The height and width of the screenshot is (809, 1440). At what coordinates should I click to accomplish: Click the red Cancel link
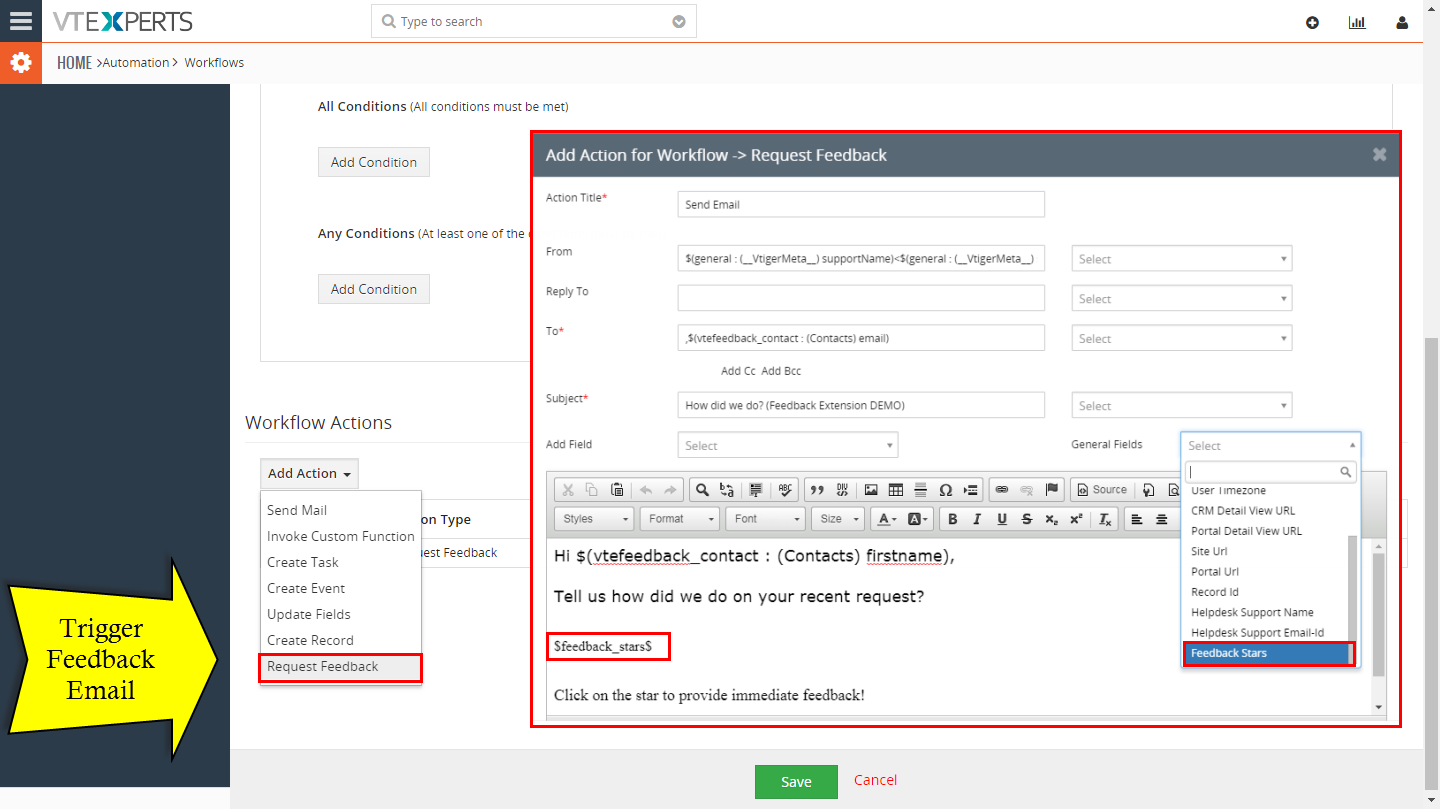[875, 780]
